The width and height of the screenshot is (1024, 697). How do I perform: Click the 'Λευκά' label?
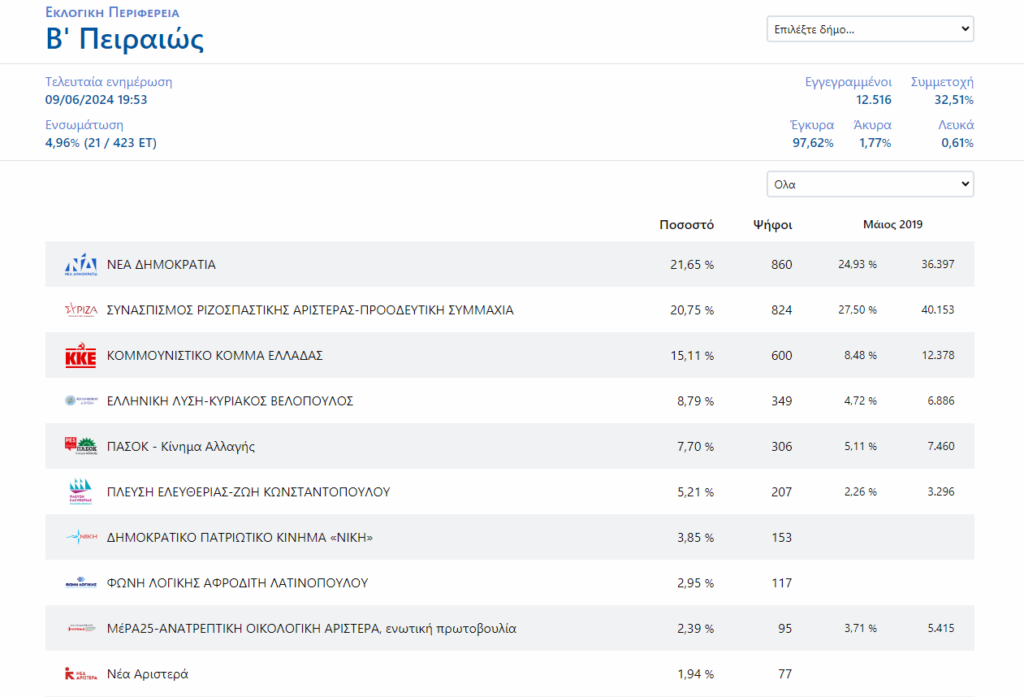pyautogui.click(x=956, y=125)
